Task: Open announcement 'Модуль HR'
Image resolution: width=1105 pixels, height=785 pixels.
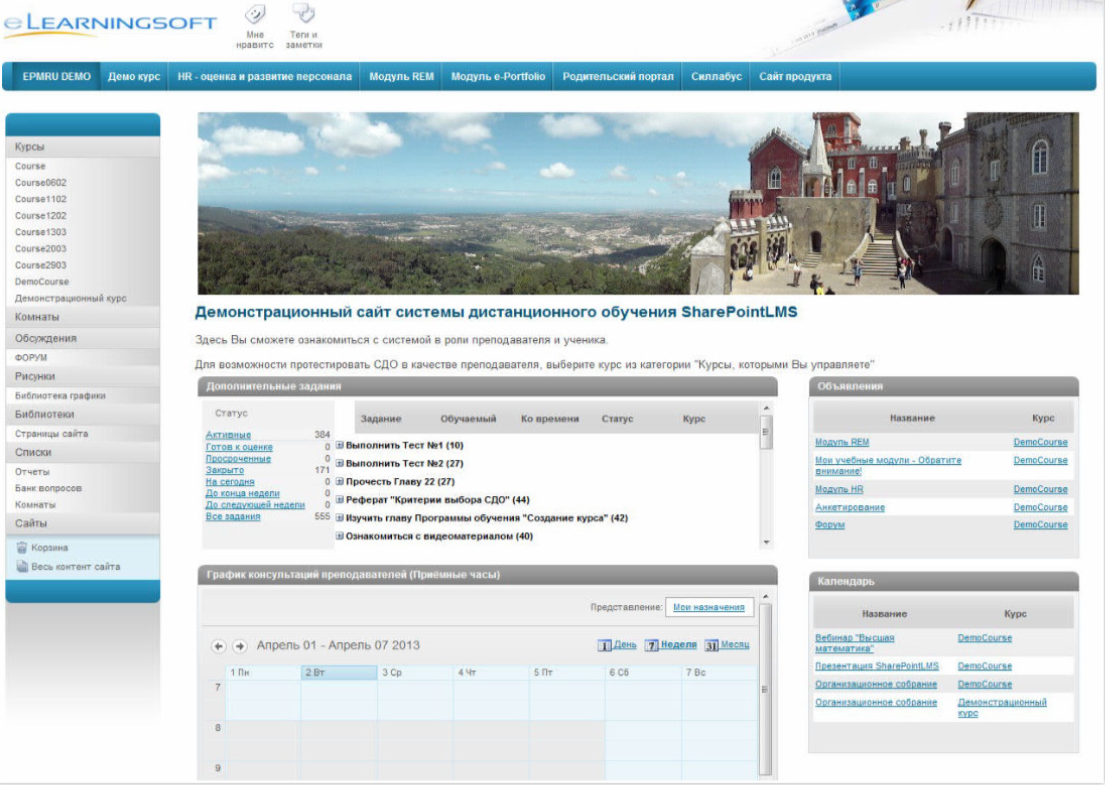Action: [x=839, y=489]
